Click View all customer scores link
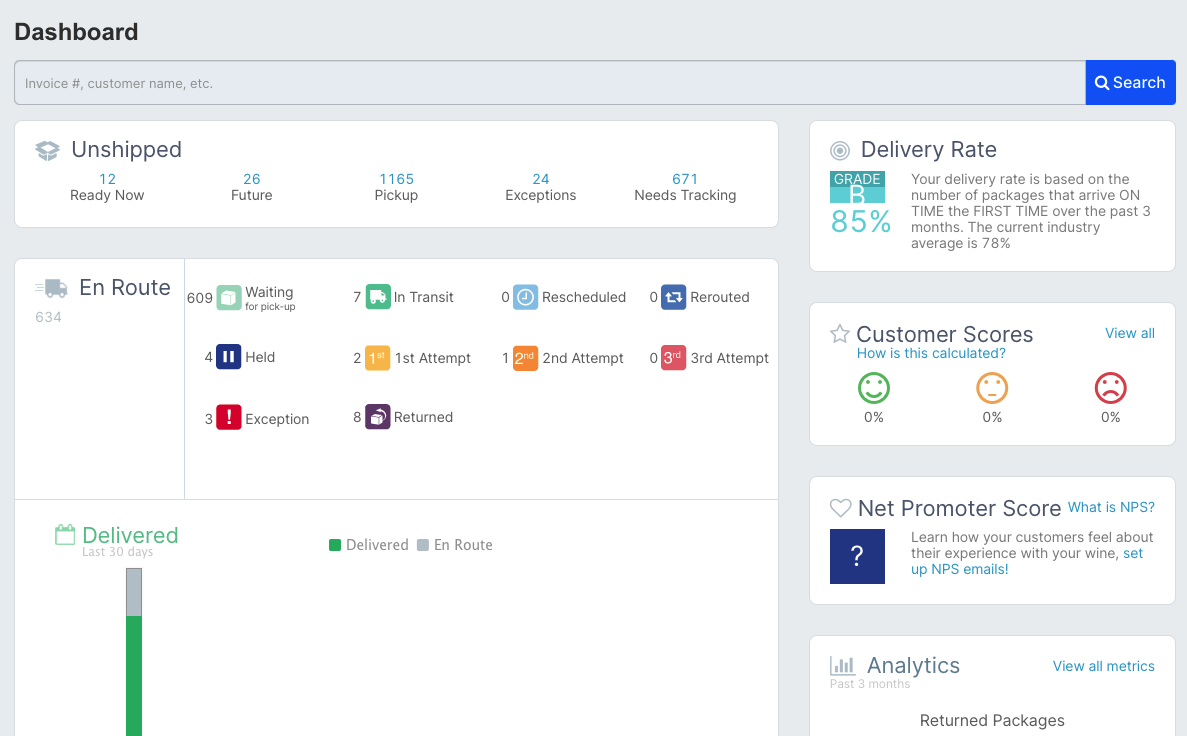The height and width of the screenshot is (736, 1187). click(1129, 333)
